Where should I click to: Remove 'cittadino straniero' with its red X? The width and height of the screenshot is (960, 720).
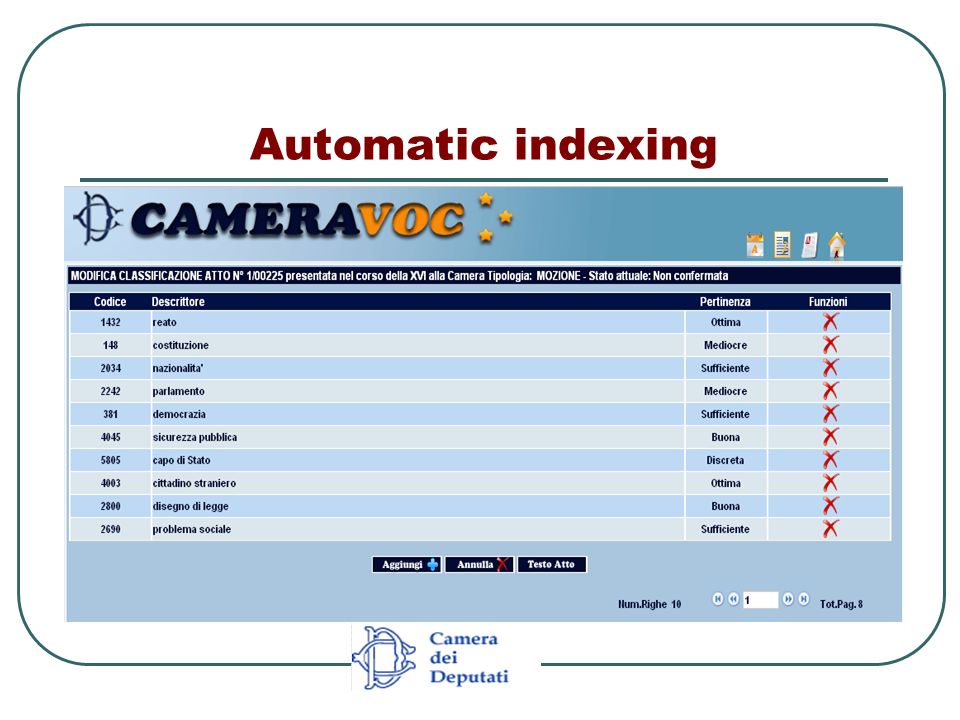click(830, 482)
